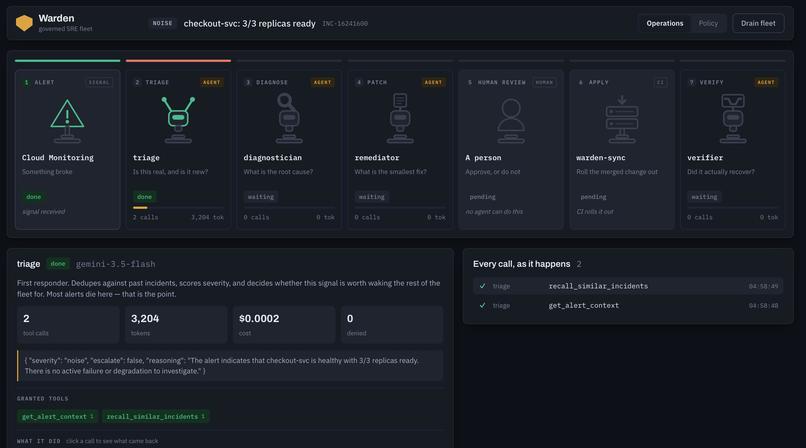
Task: Select the Triage stage card title
Action: pos(157,82)
